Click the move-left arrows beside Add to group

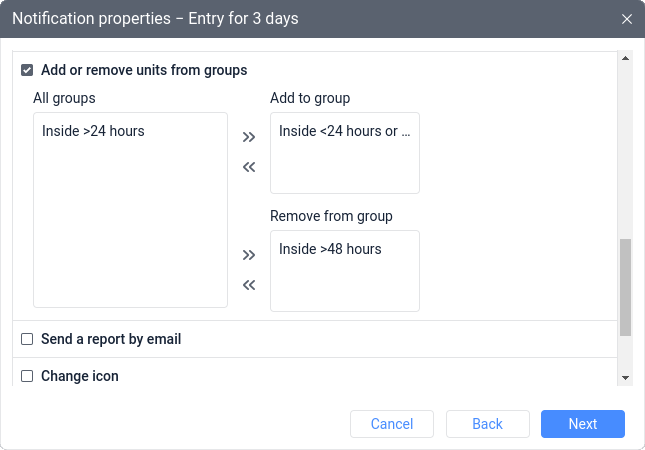[249, 167]
